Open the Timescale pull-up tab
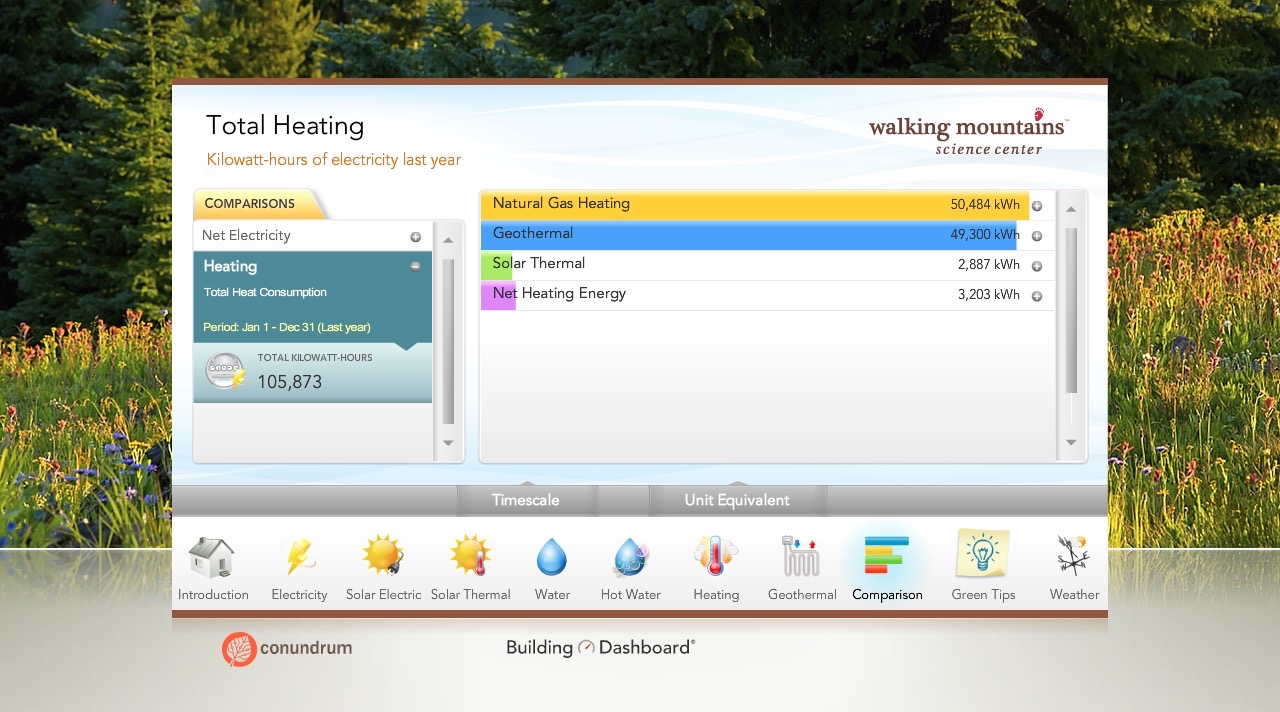The width and height of the screenshot is (1280, 712). pyautogui.click(x=526, y=500)
